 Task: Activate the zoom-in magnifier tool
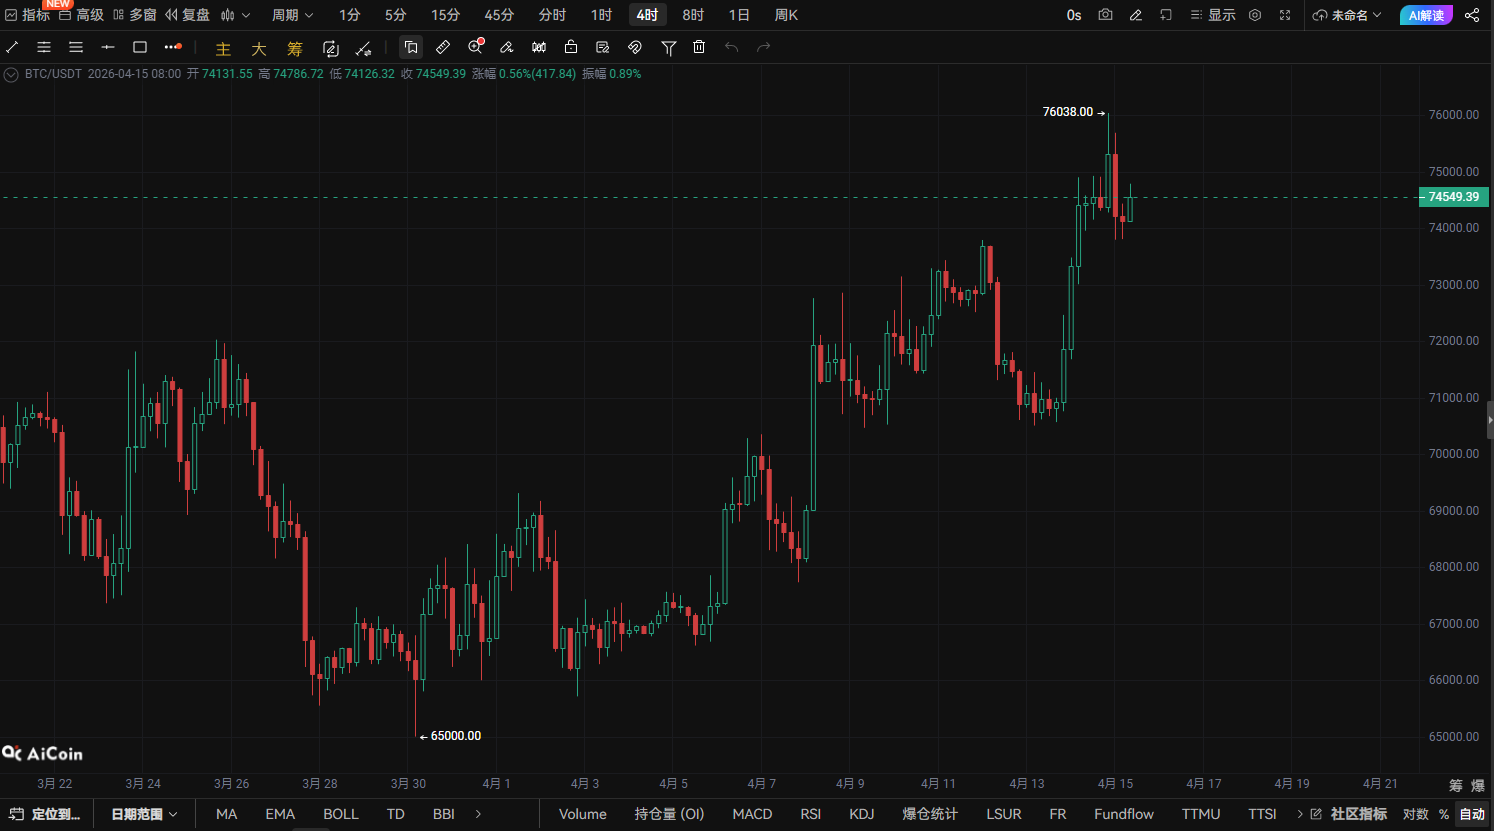[x=476, y=46]
